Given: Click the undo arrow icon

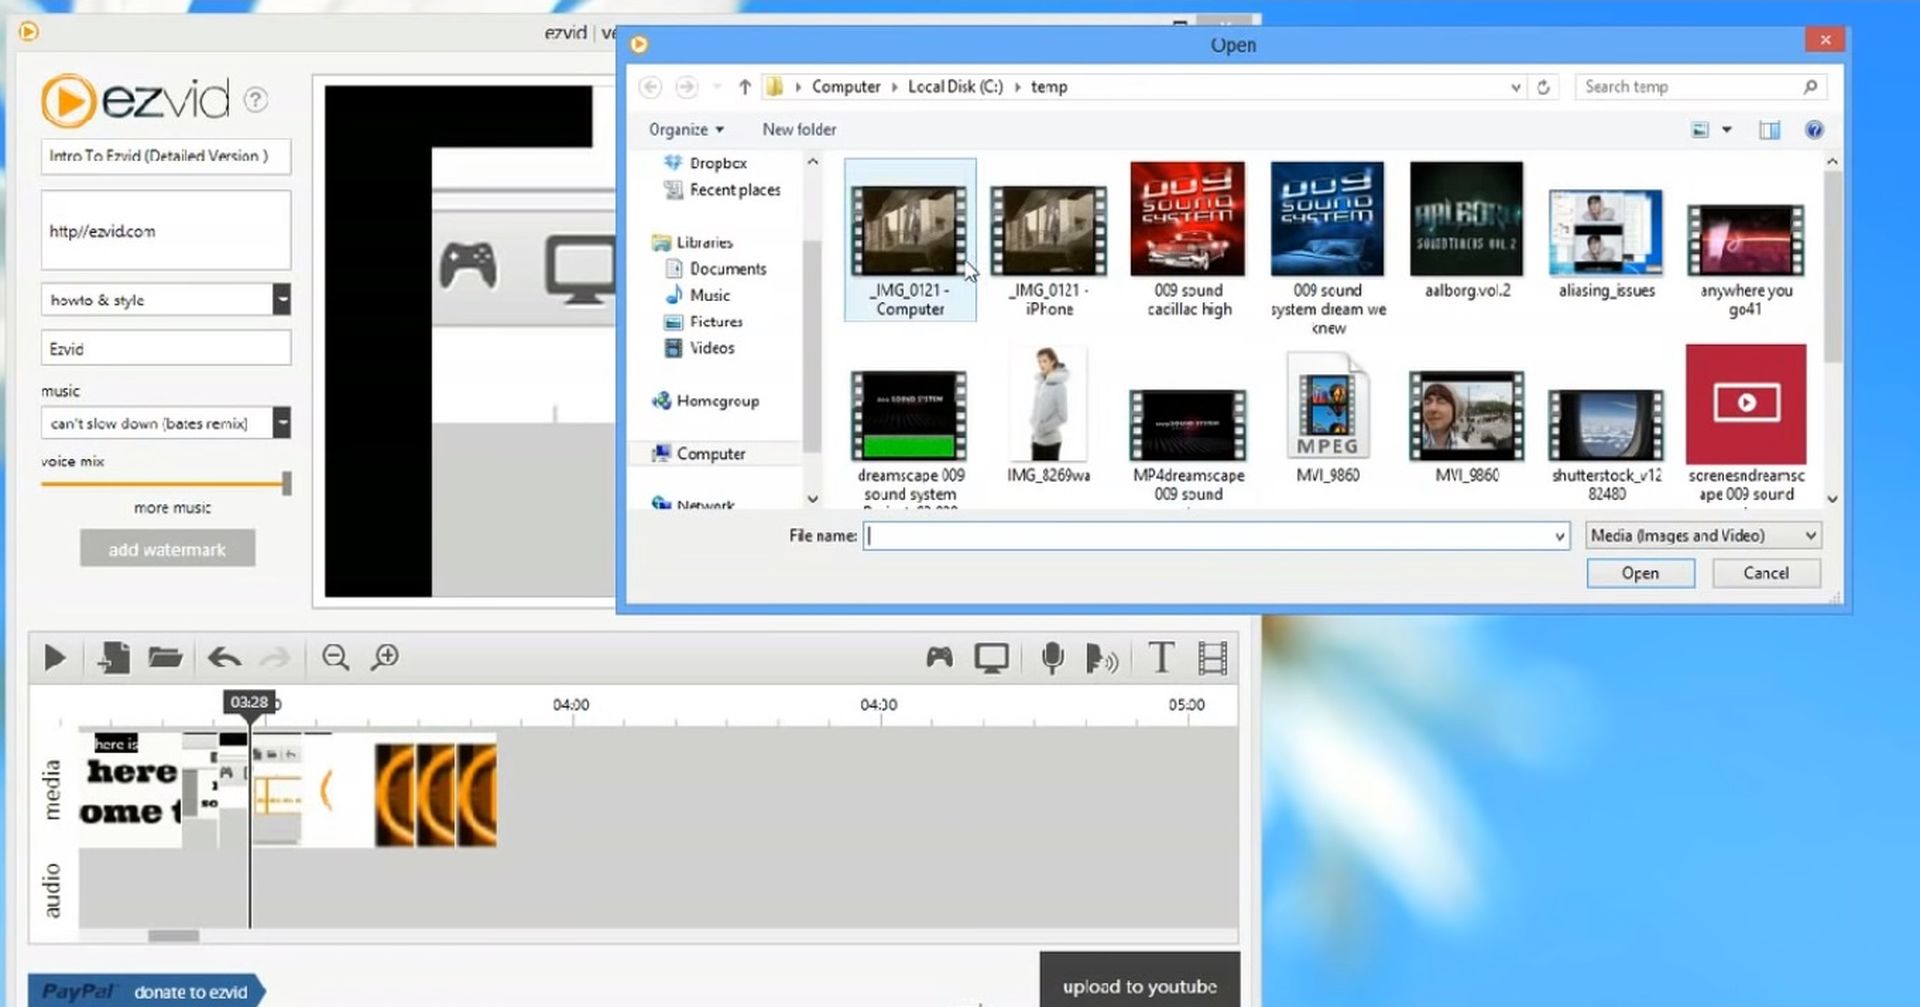Looking at the screenshot, I should (224, 658).
